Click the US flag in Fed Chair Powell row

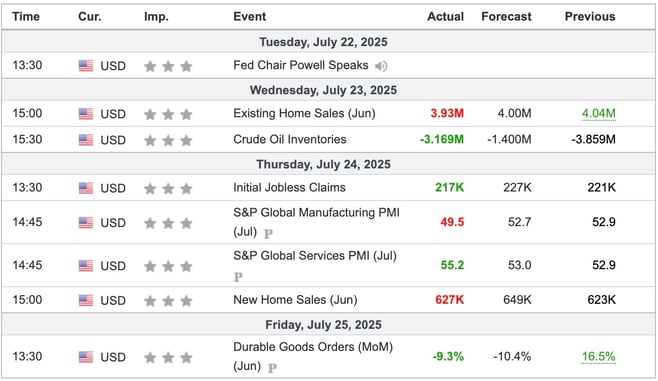pyautogui.click(x=86, y=66)
